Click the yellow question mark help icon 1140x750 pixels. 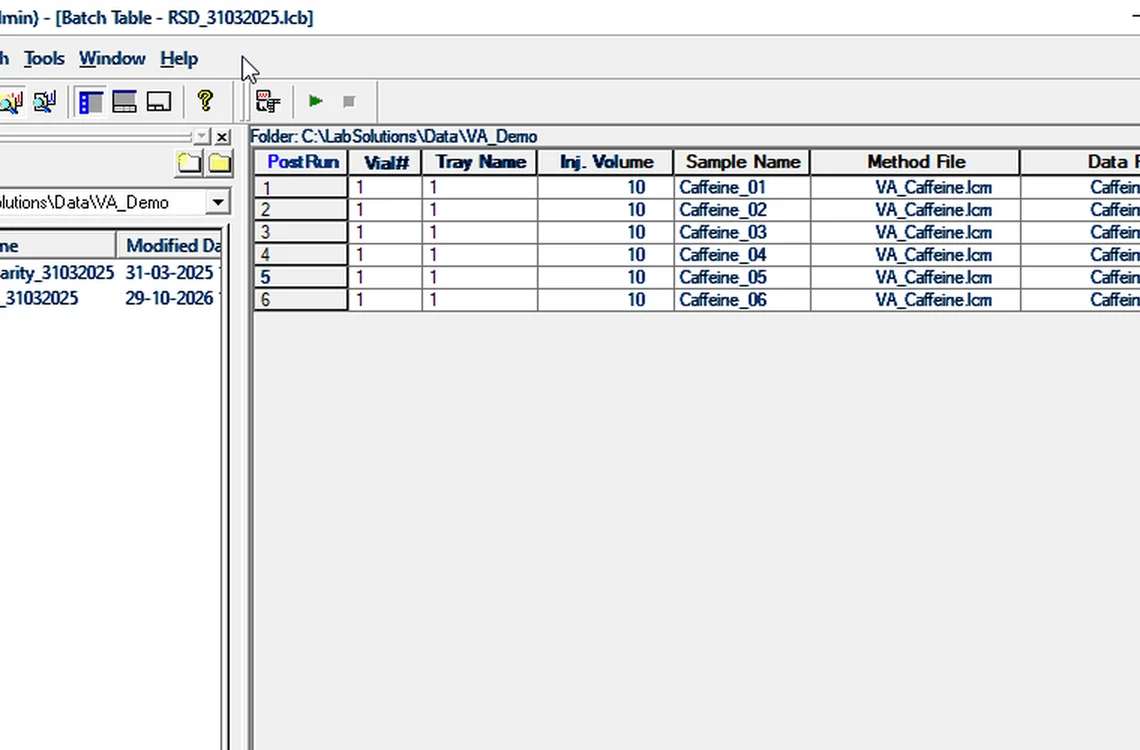pyautogui.click(x=205, y=101)
